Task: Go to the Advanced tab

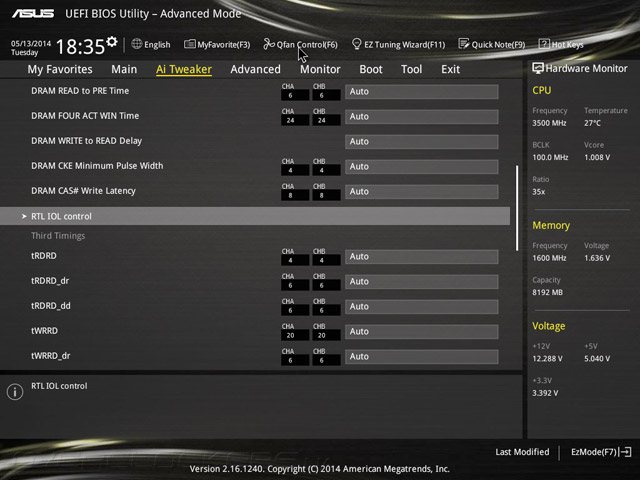Action: 256,69
